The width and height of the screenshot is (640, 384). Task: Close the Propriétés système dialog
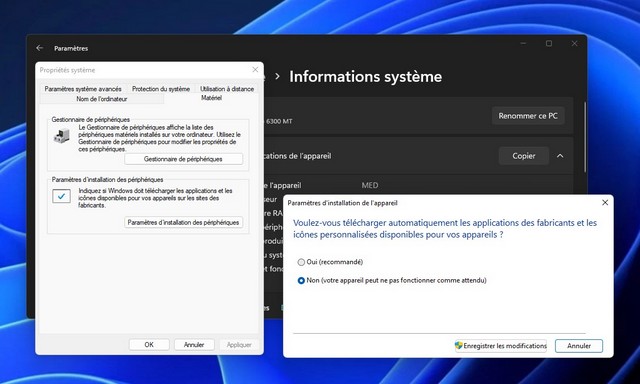pos(255,70)
